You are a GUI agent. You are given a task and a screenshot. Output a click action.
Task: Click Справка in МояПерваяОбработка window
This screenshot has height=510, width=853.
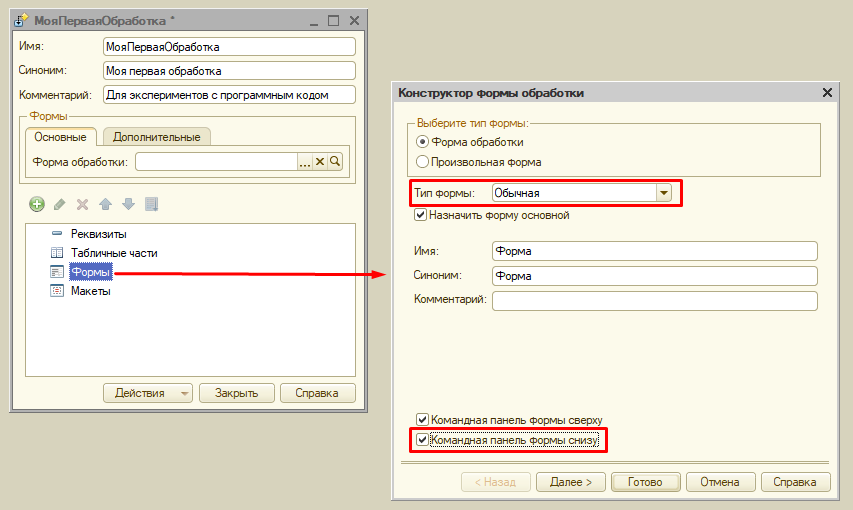(317, 393)
